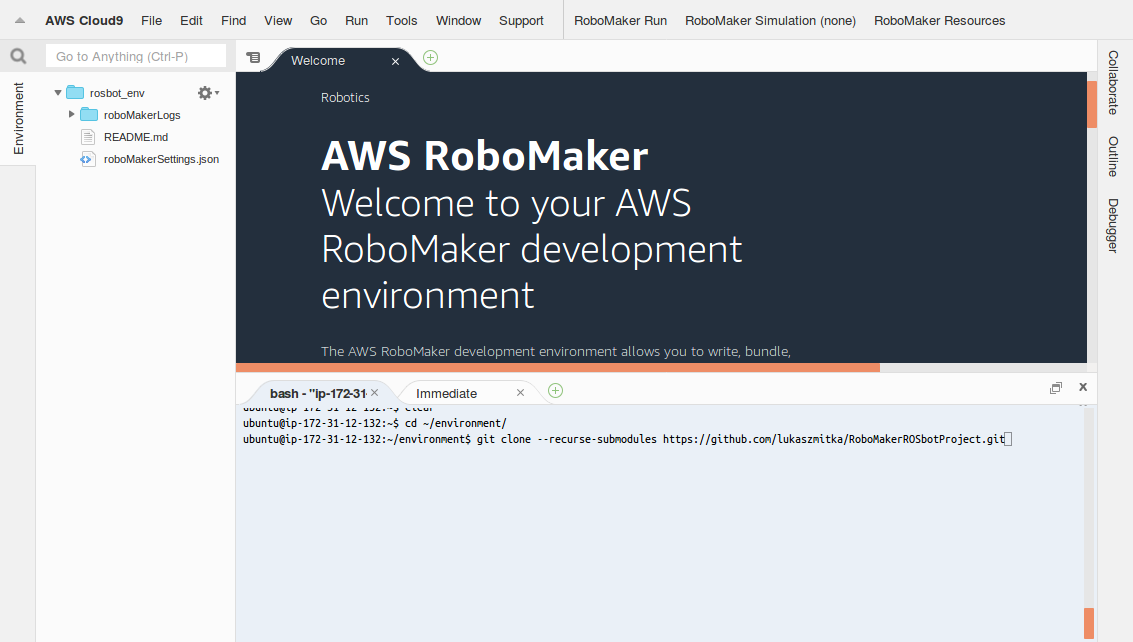The height and width of the screenshot is (642, 1133).
Task: Open the Tools menu
Action: click(x=402, y=20)
